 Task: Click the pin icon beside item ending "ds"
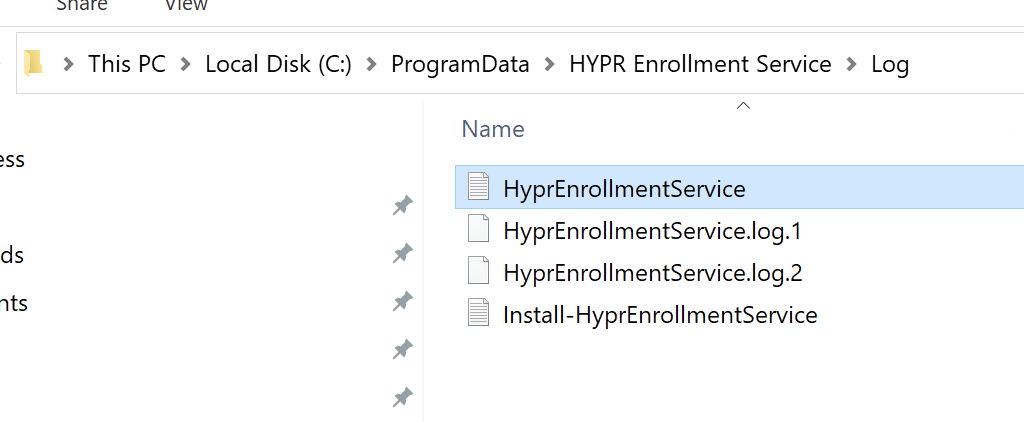403,253
